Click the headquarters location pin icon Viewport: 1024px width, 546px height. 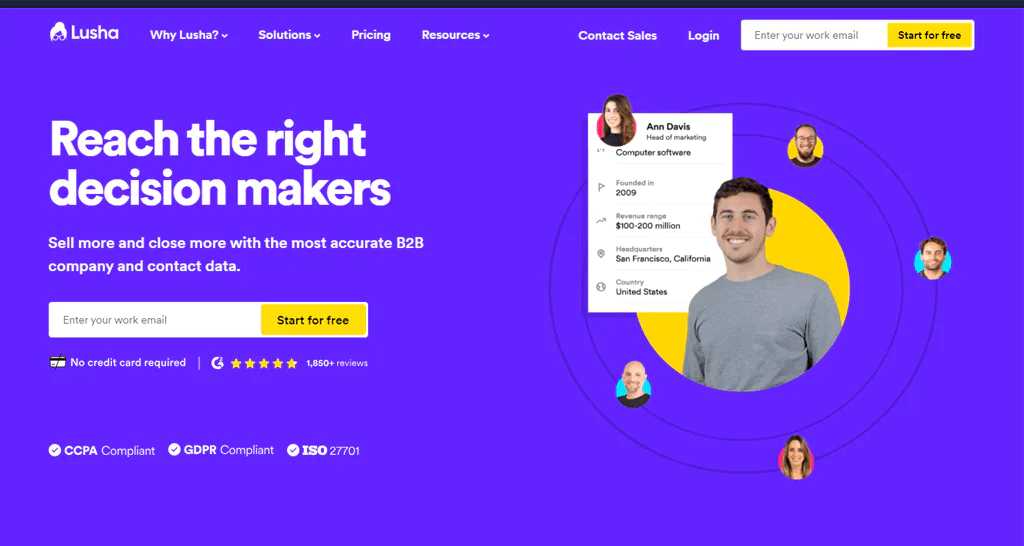[x=601, y=253]
